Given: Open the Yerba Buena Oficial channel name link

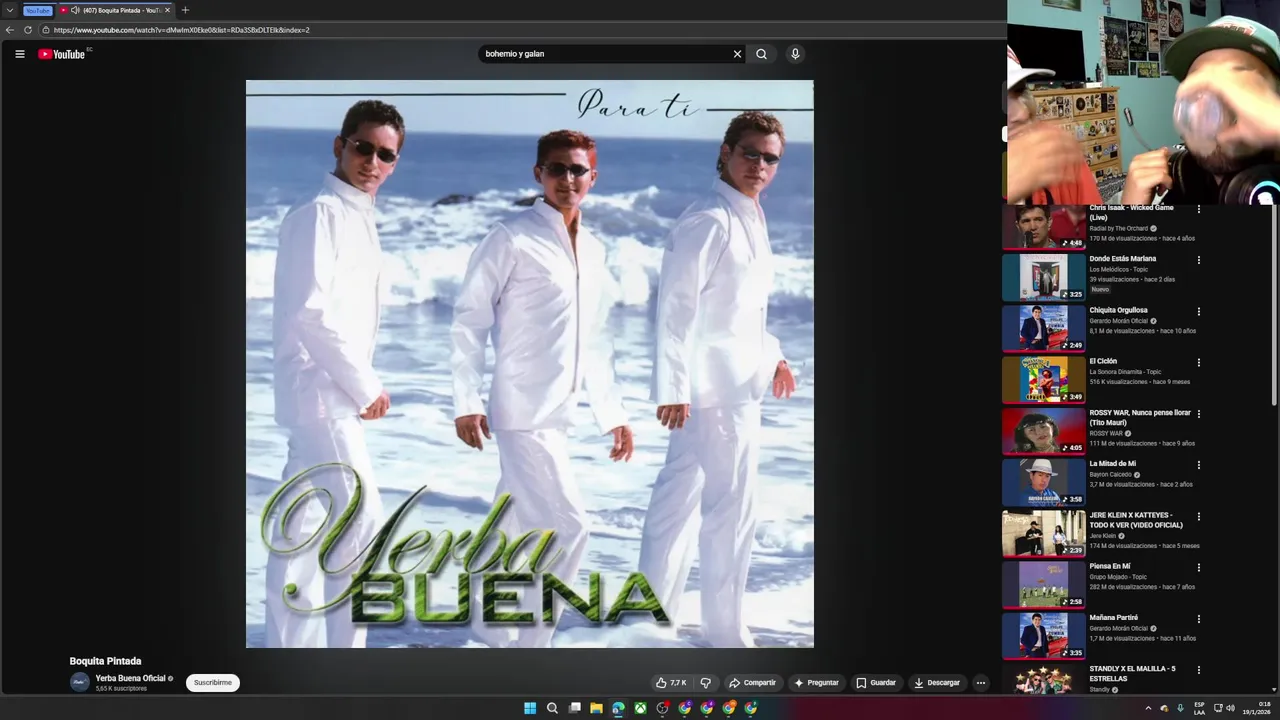Looking at the screenshot, I should [x=130, y=678].
